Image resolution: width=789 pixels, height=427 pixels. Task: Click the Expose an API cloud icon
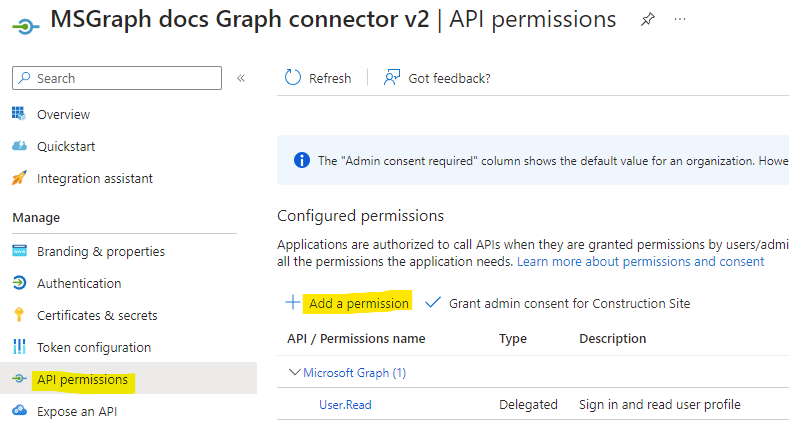click(19, 410)
